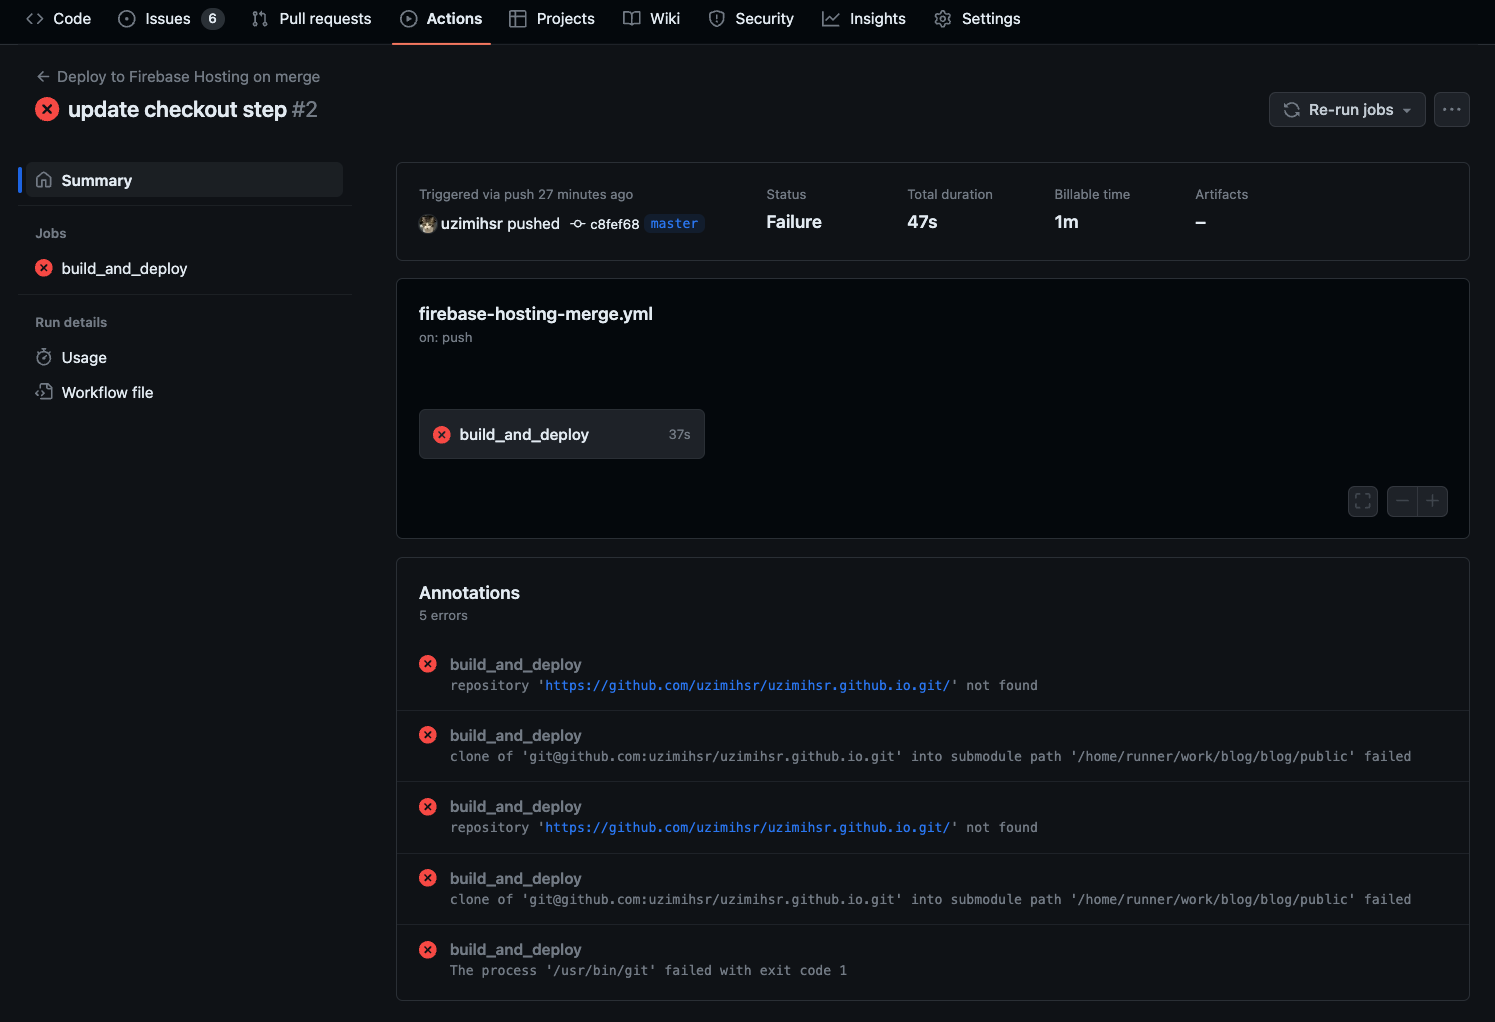Click the firebase-hosting-merge.yml heading

536,314
